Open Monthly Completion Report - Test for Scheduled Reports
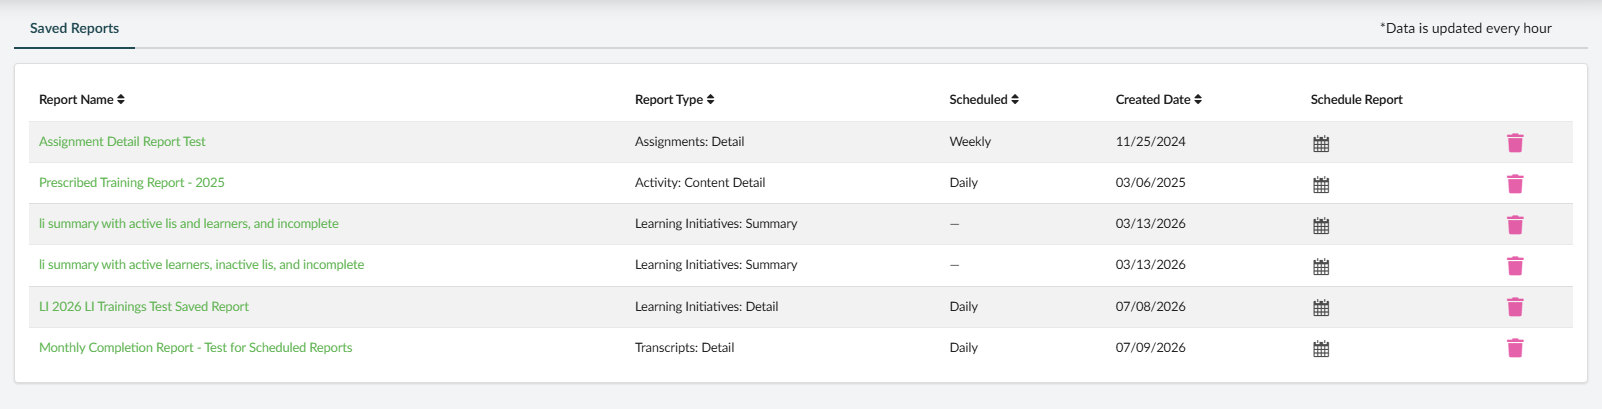This screenshot has width=1602, height=409. click(196, 348)
